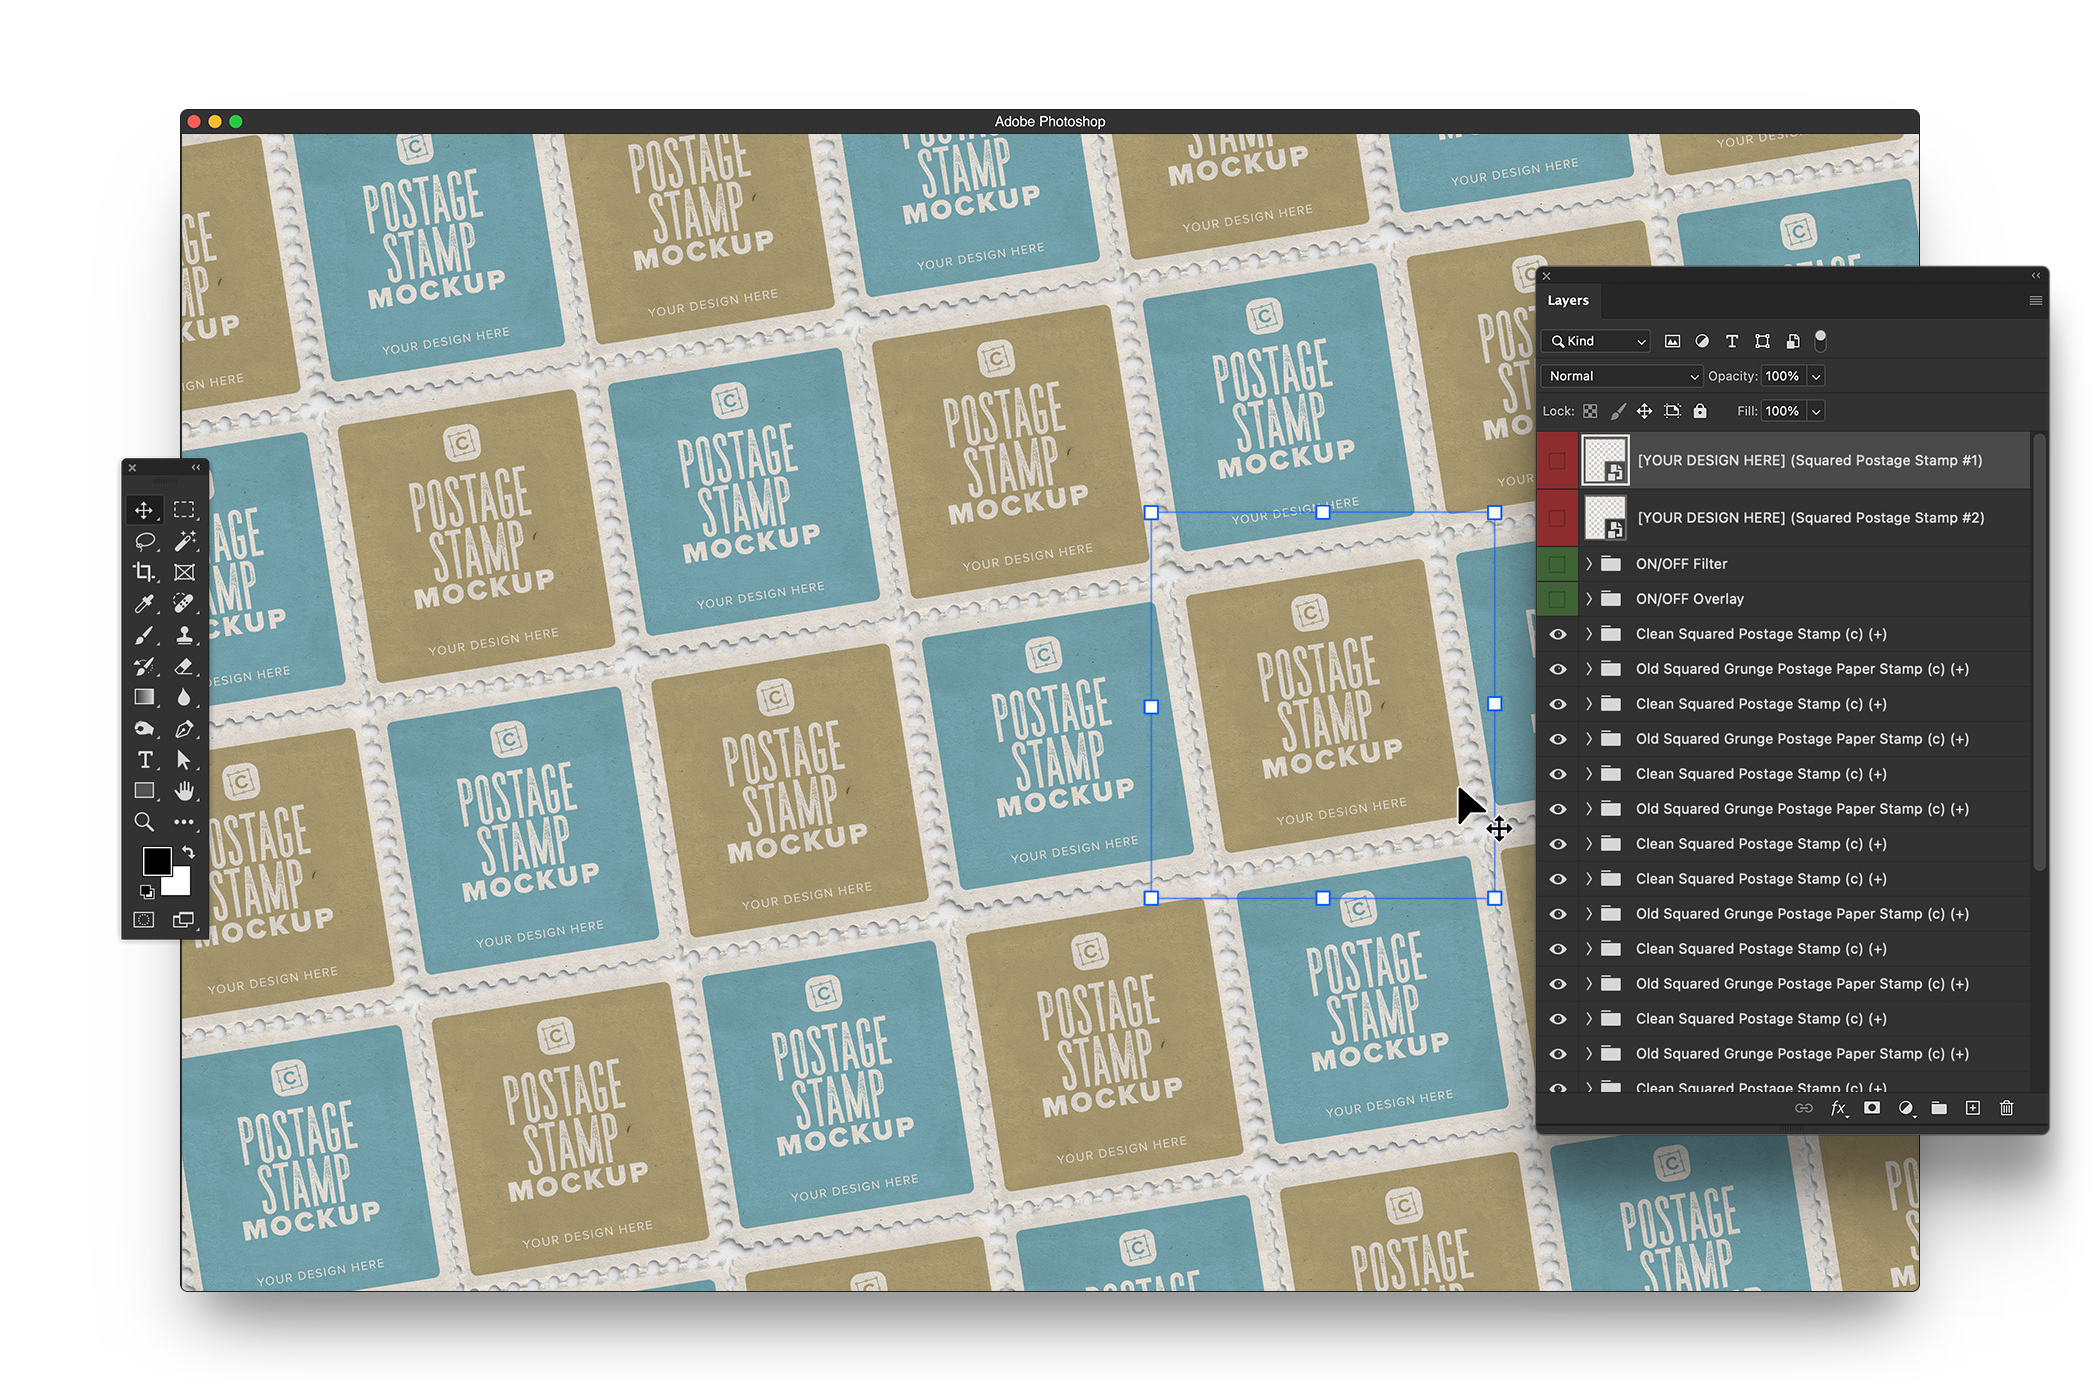
Task: Filter layers by type layers
Action: [1732, 341]
